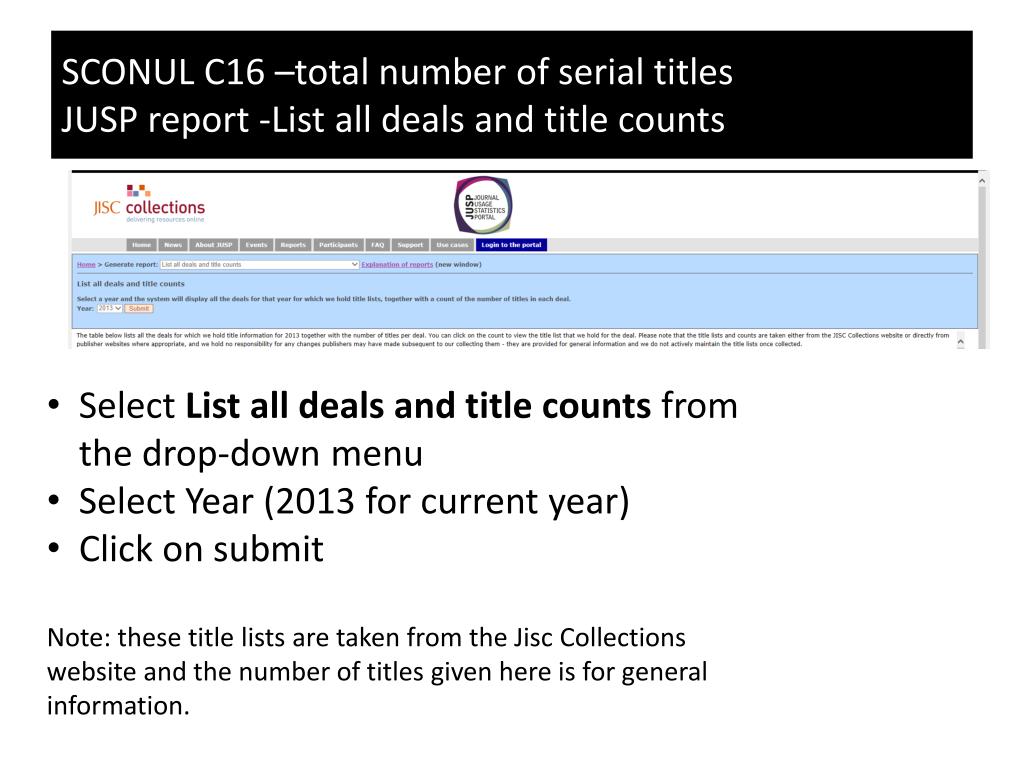Open the Support nav tab

410,245
